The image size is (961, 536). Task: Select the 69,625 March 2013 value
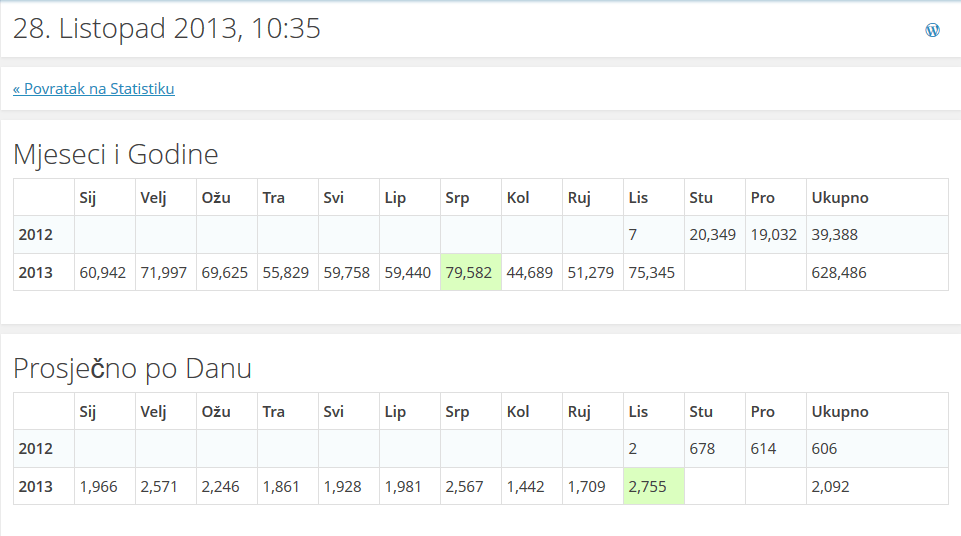225,273
